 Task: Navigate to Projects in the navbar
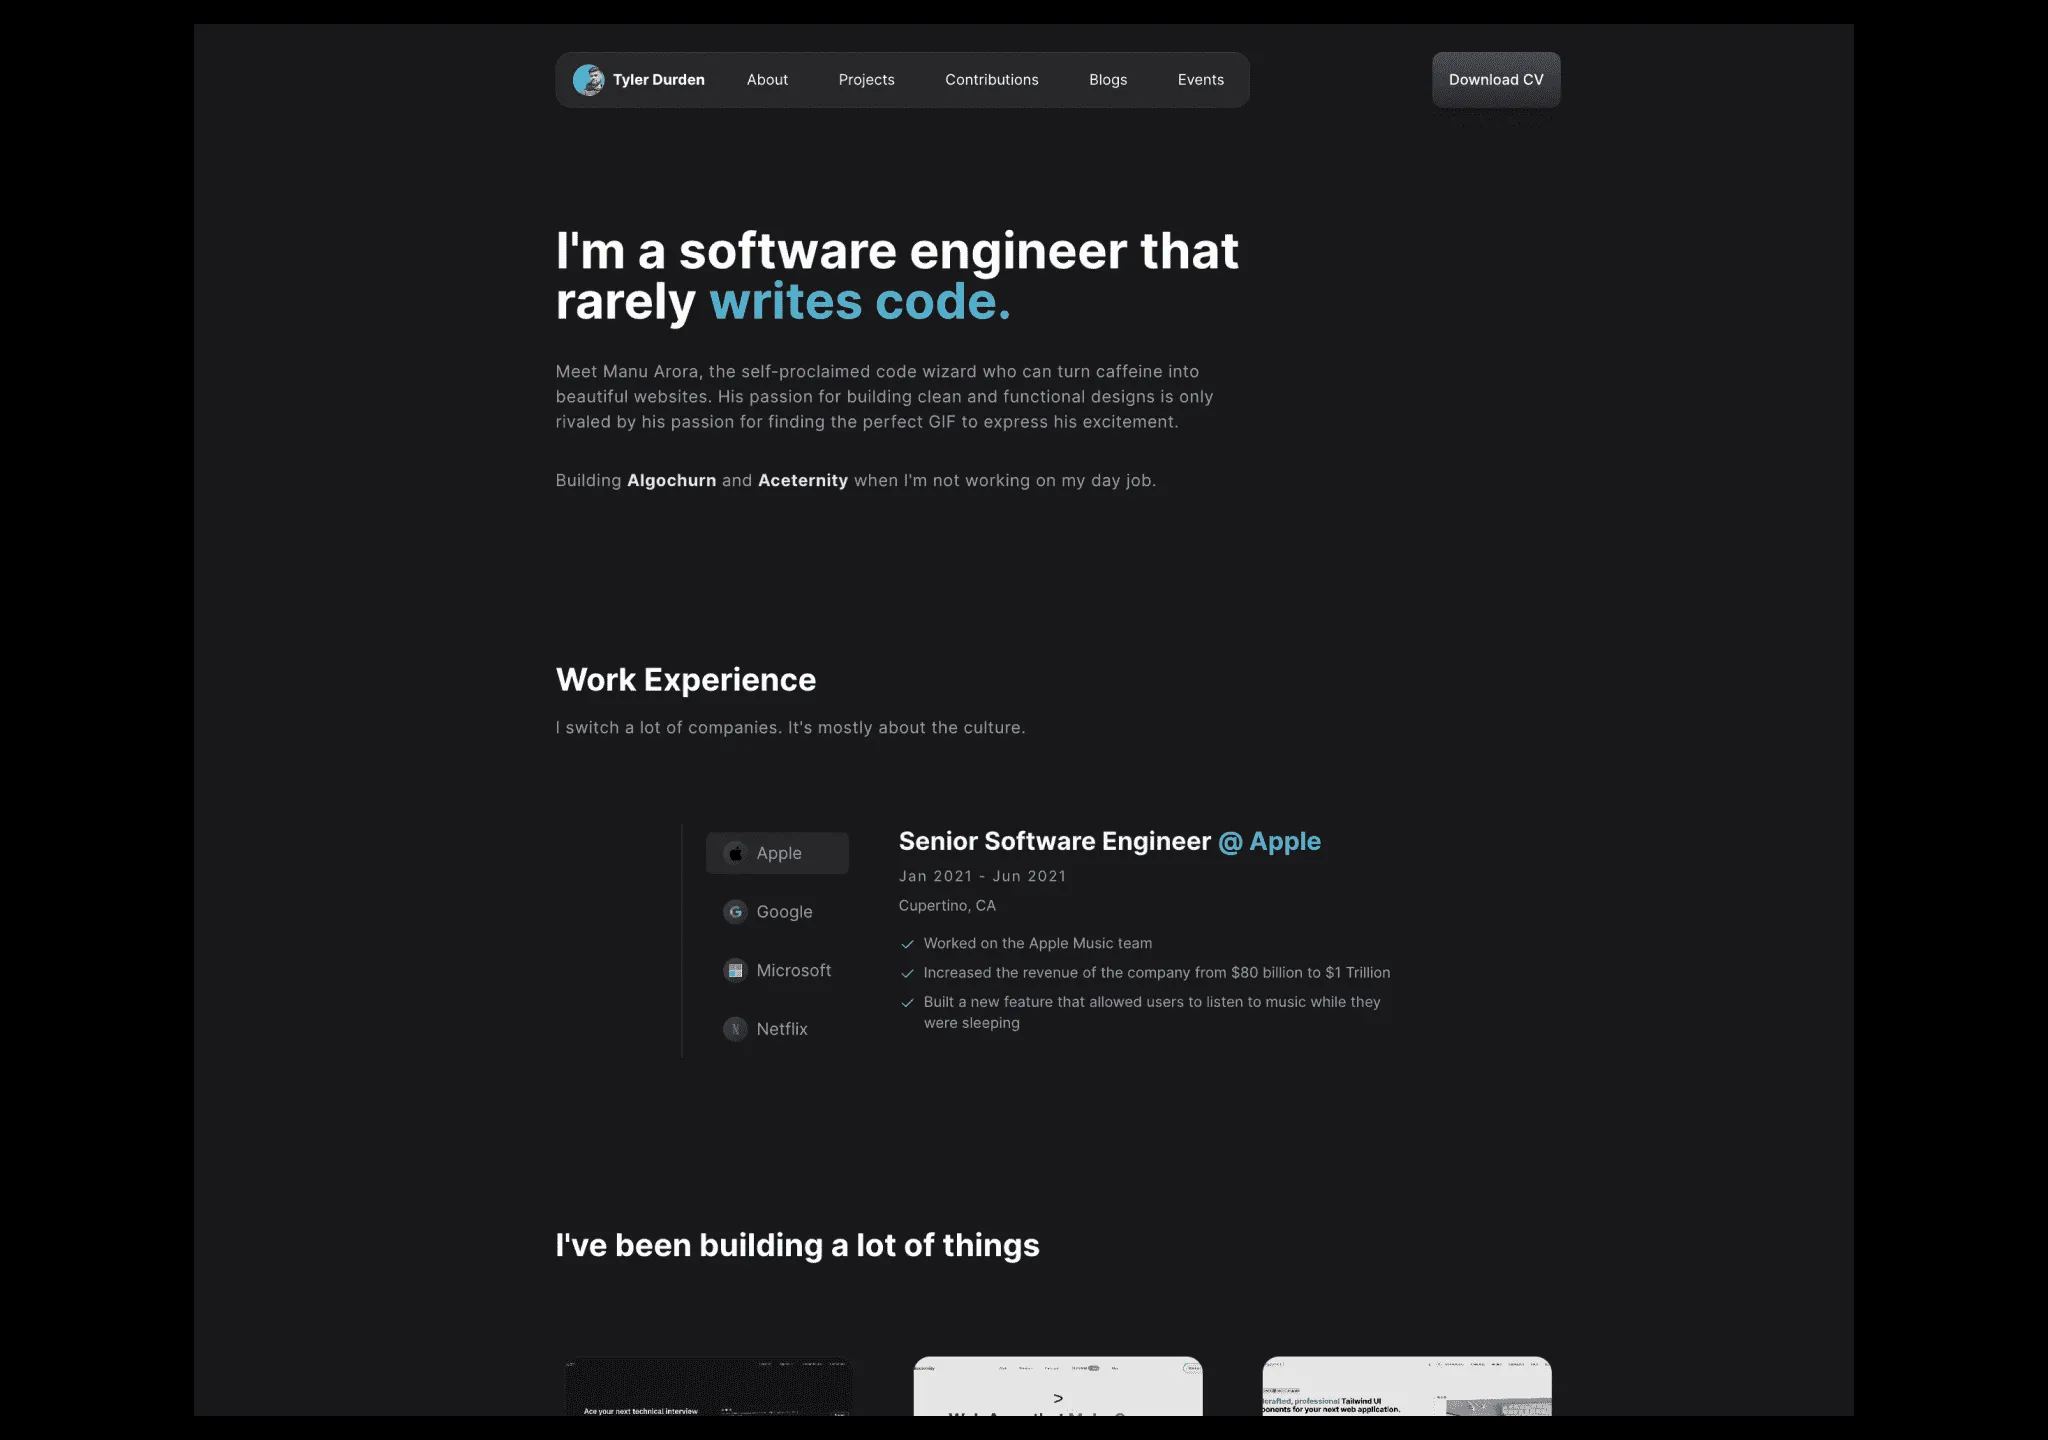866,79
